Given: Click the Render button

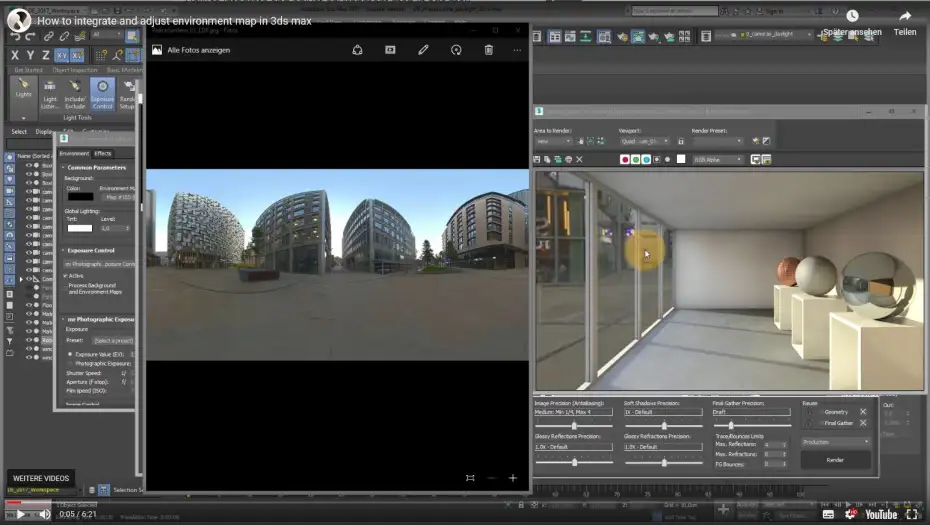Looking at the screenshot, I should pos(835,460).
